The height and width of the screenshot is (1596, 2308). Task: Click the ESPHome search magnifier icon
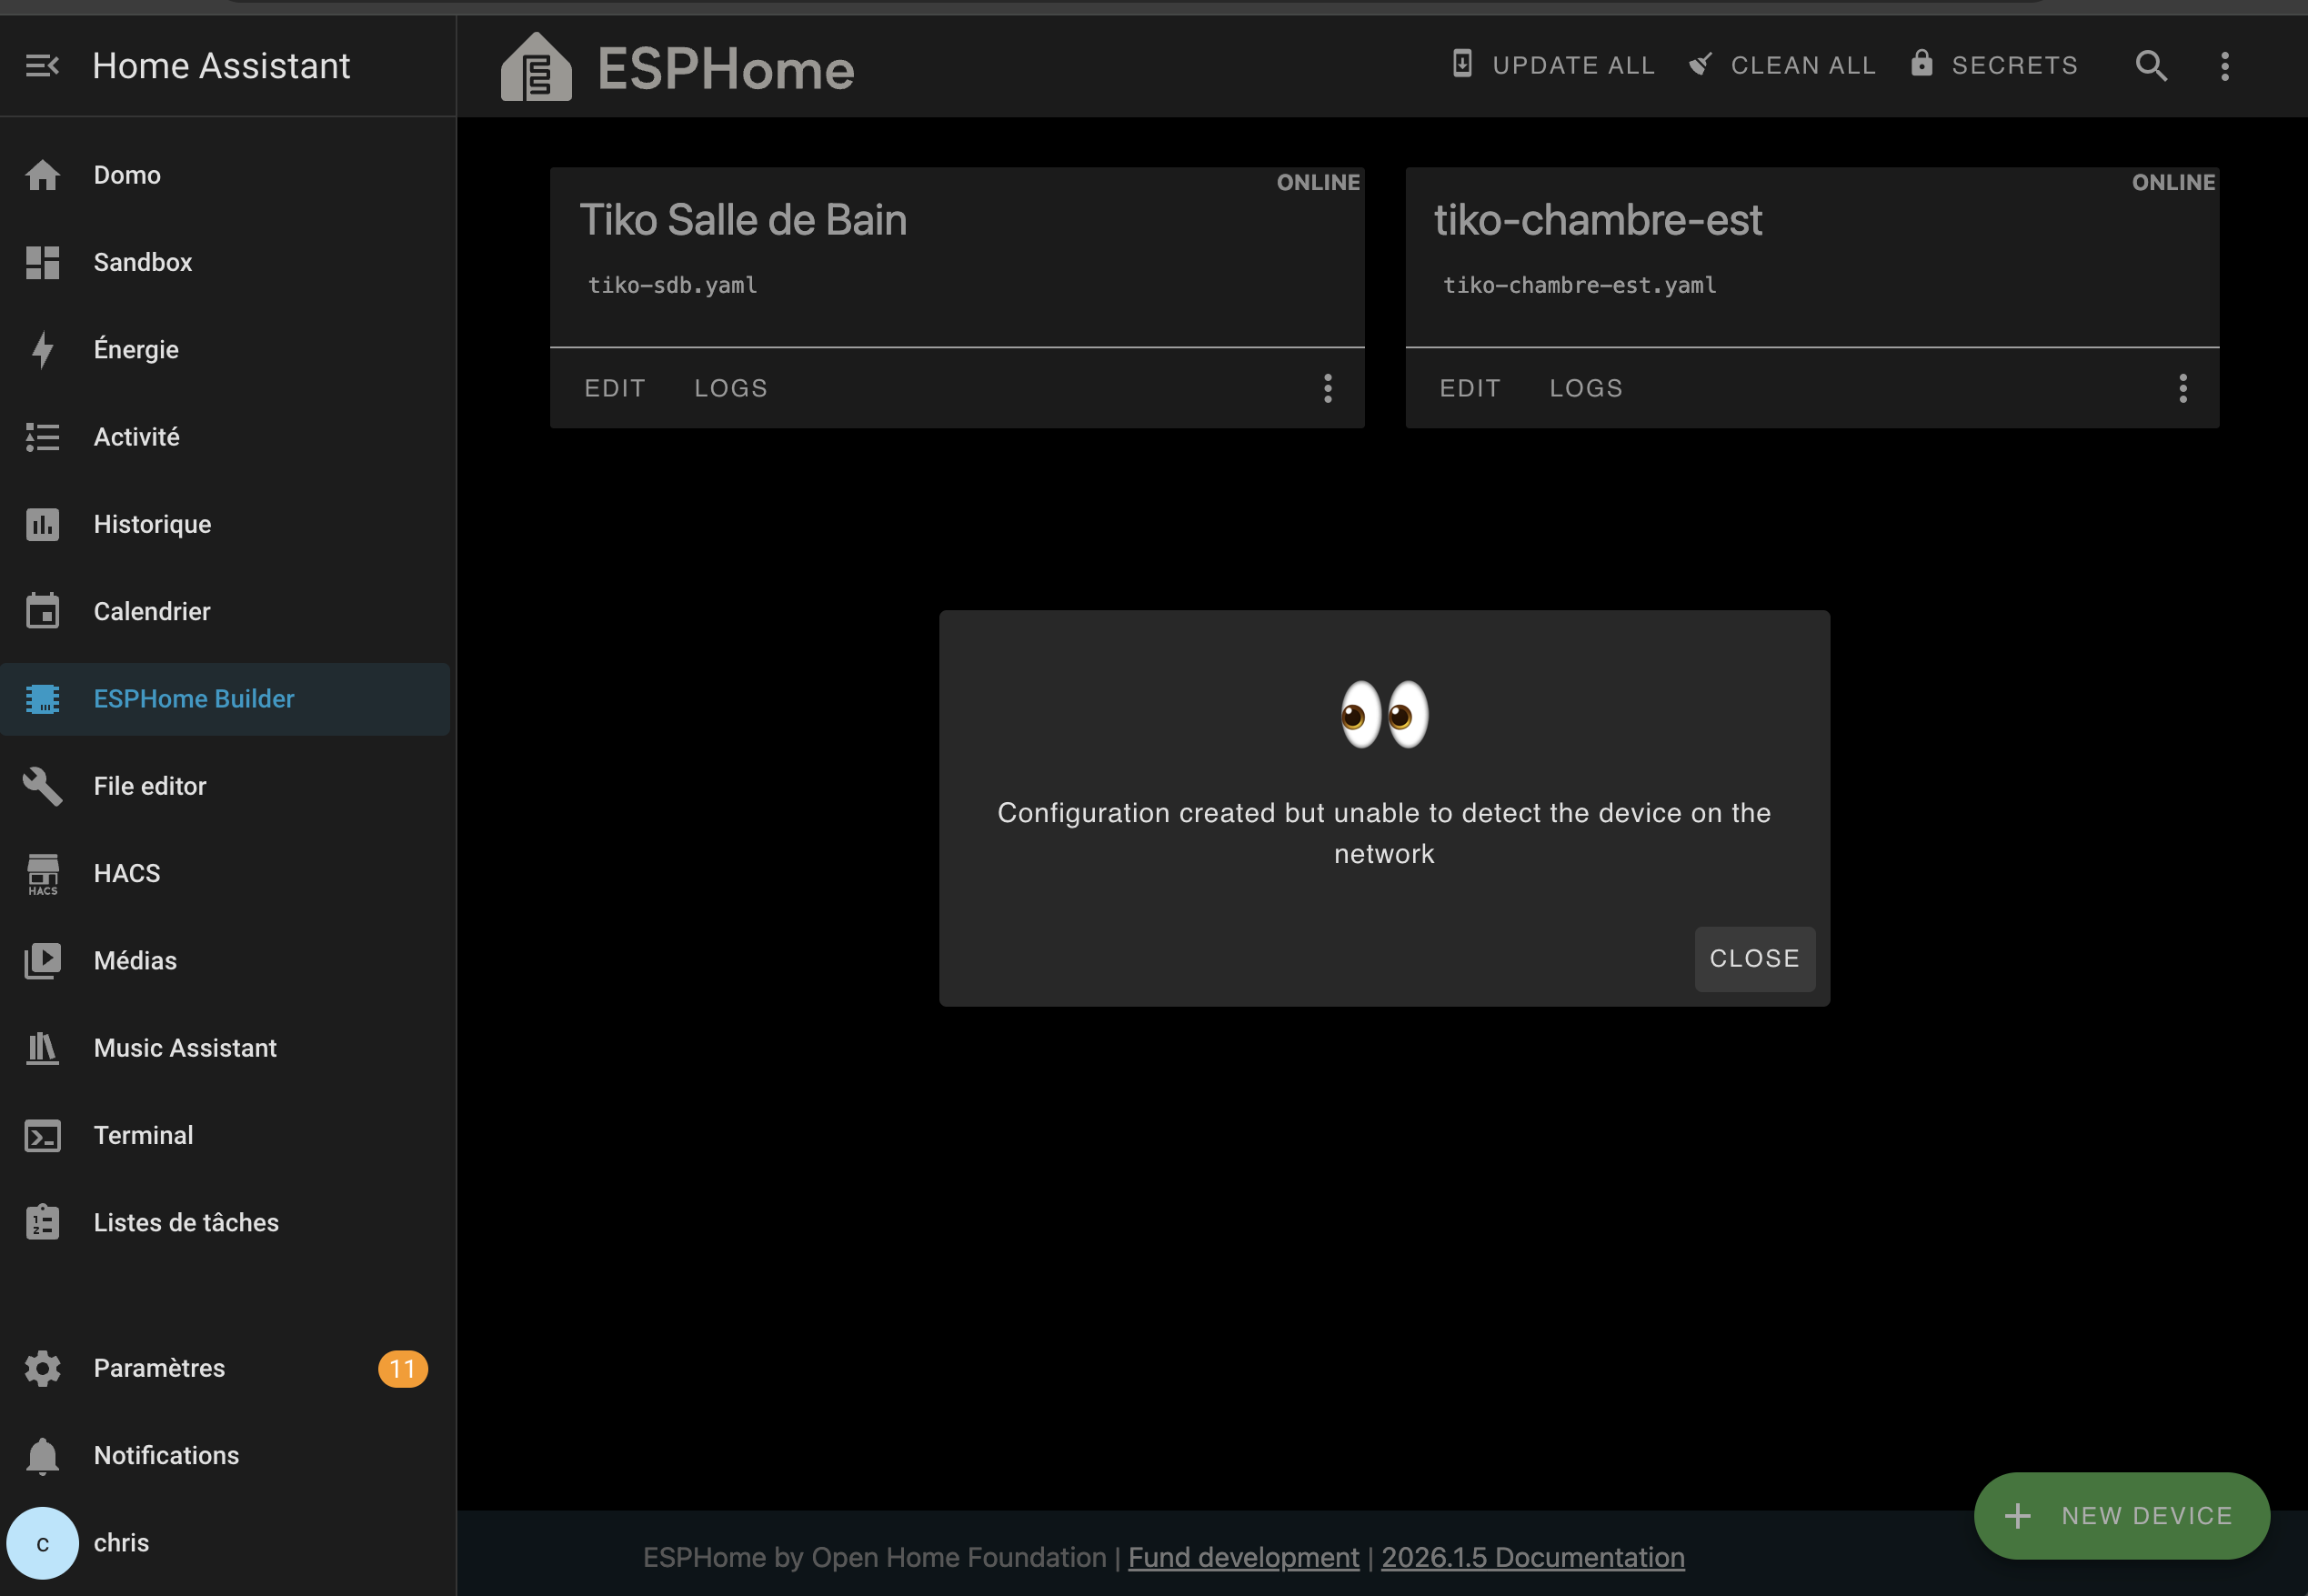pyautogui.click(x=2150, y=66)
